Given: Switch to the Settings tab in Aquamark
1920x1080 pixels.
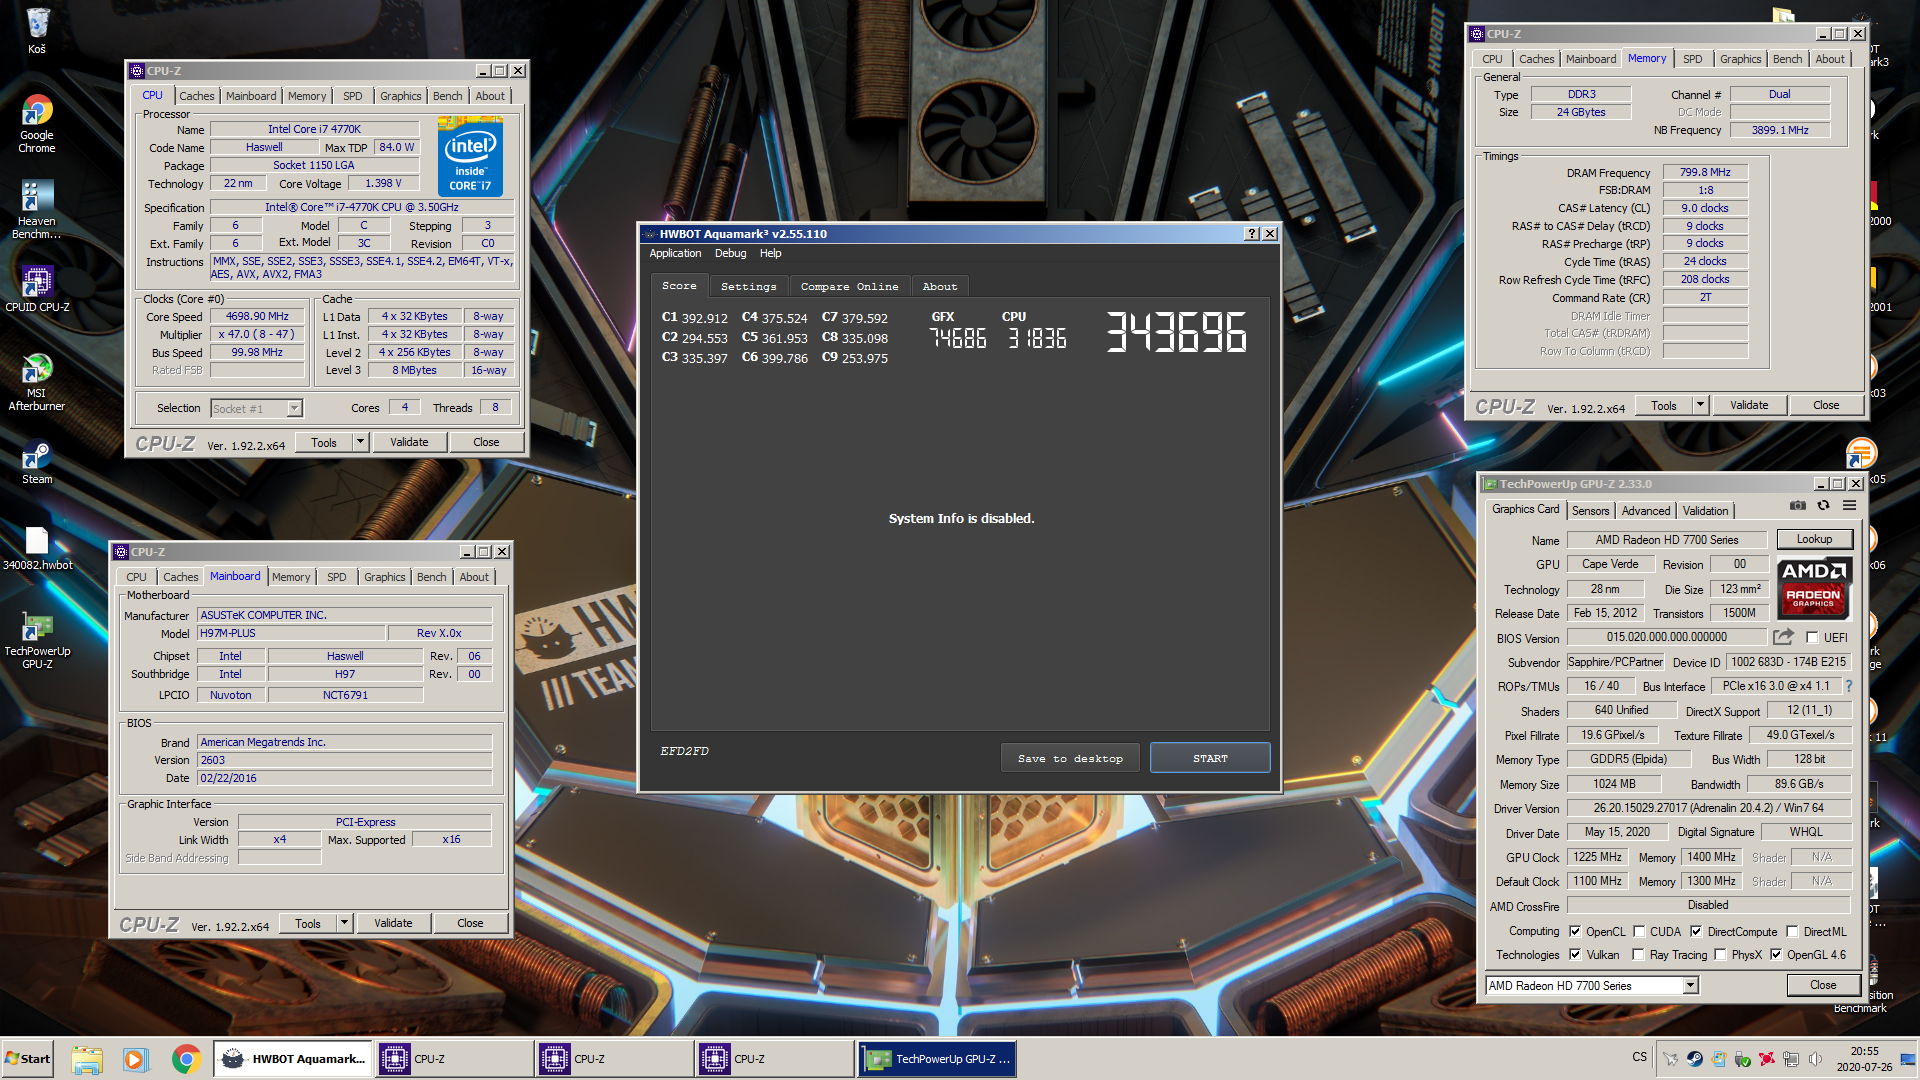Looking at the screenshot, I should point(748,287).
